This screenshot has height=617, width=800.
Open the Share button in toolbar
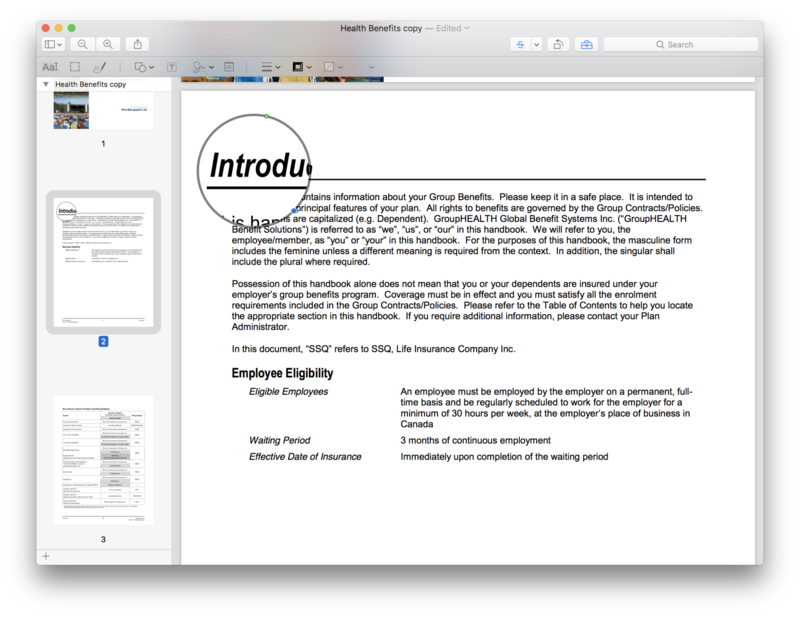[139, 45]
